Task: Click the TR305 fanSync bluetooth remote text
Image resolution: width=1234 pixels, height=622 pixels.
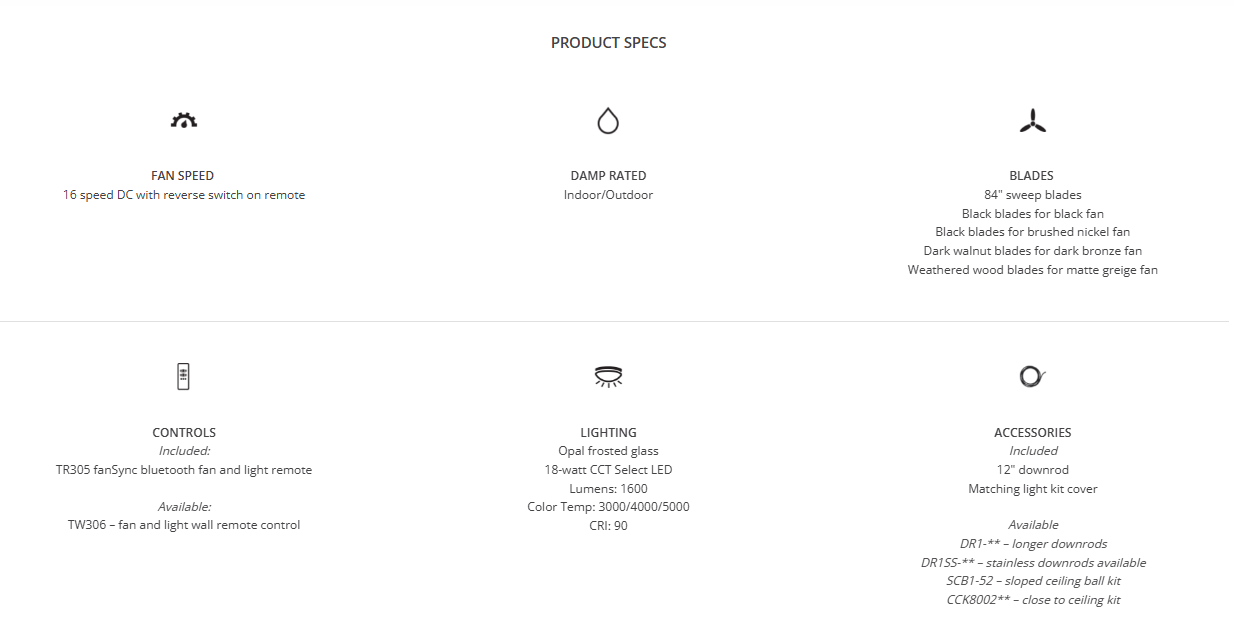Action: click(184, 470)
